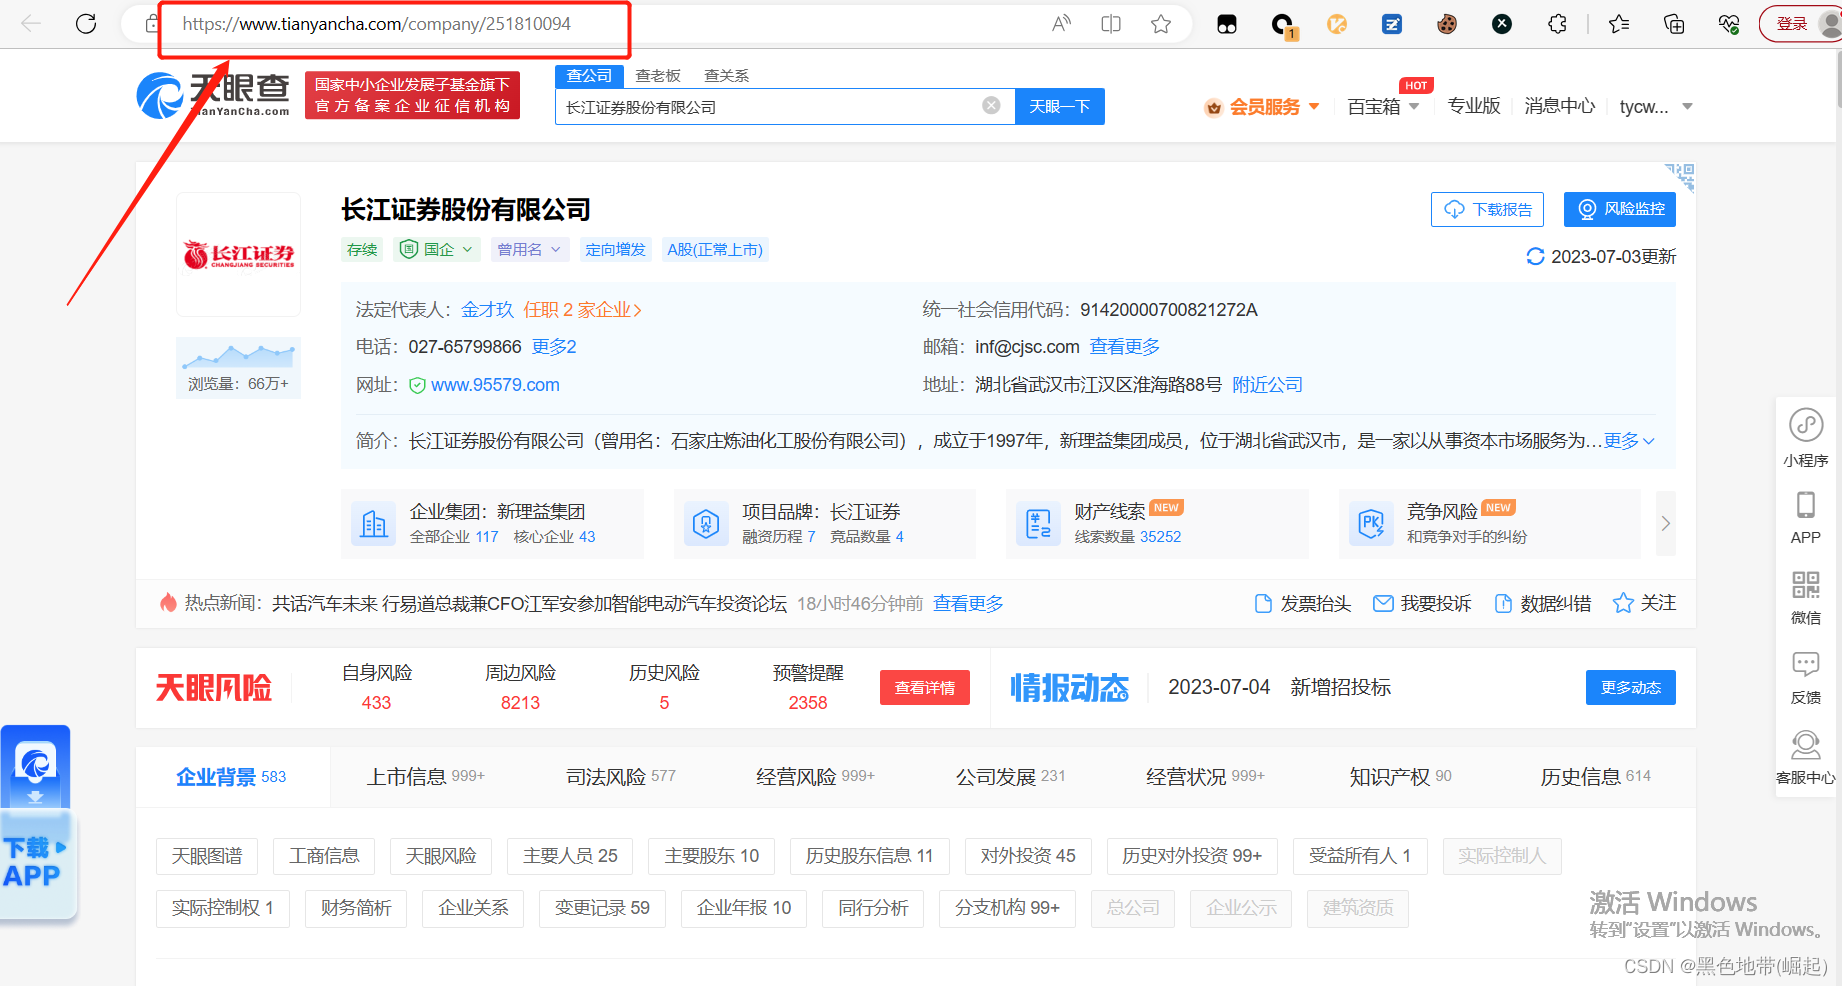This screenshot has width=1842, height=986.
Task: Click the browser address bar URL
Action: [x=376, y=24]
